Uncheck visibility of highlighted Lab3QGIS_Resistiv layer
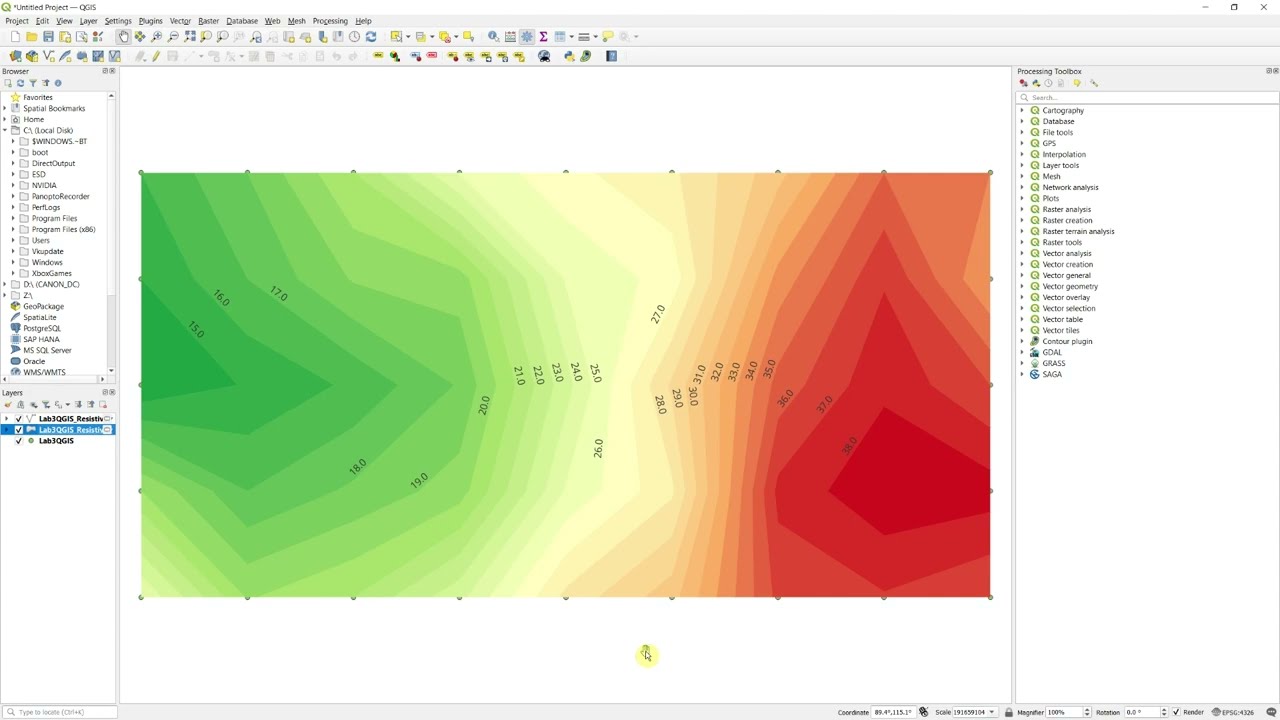The image size is (1280, 720). point(18,429)
